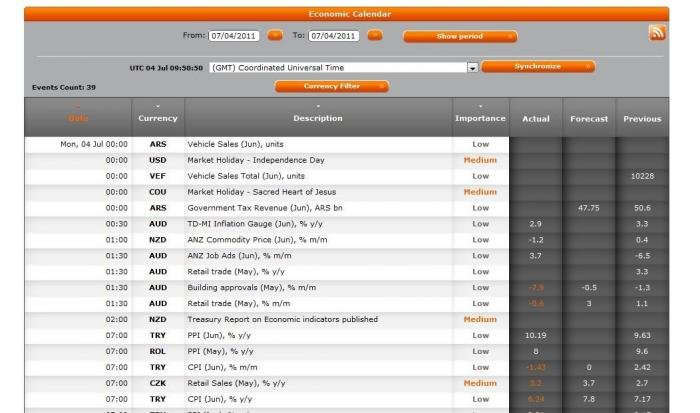Viewport: 700px width, 413px height.
Task: Click the UTC 04 Jul time label
Action: [x=166, y=68]
